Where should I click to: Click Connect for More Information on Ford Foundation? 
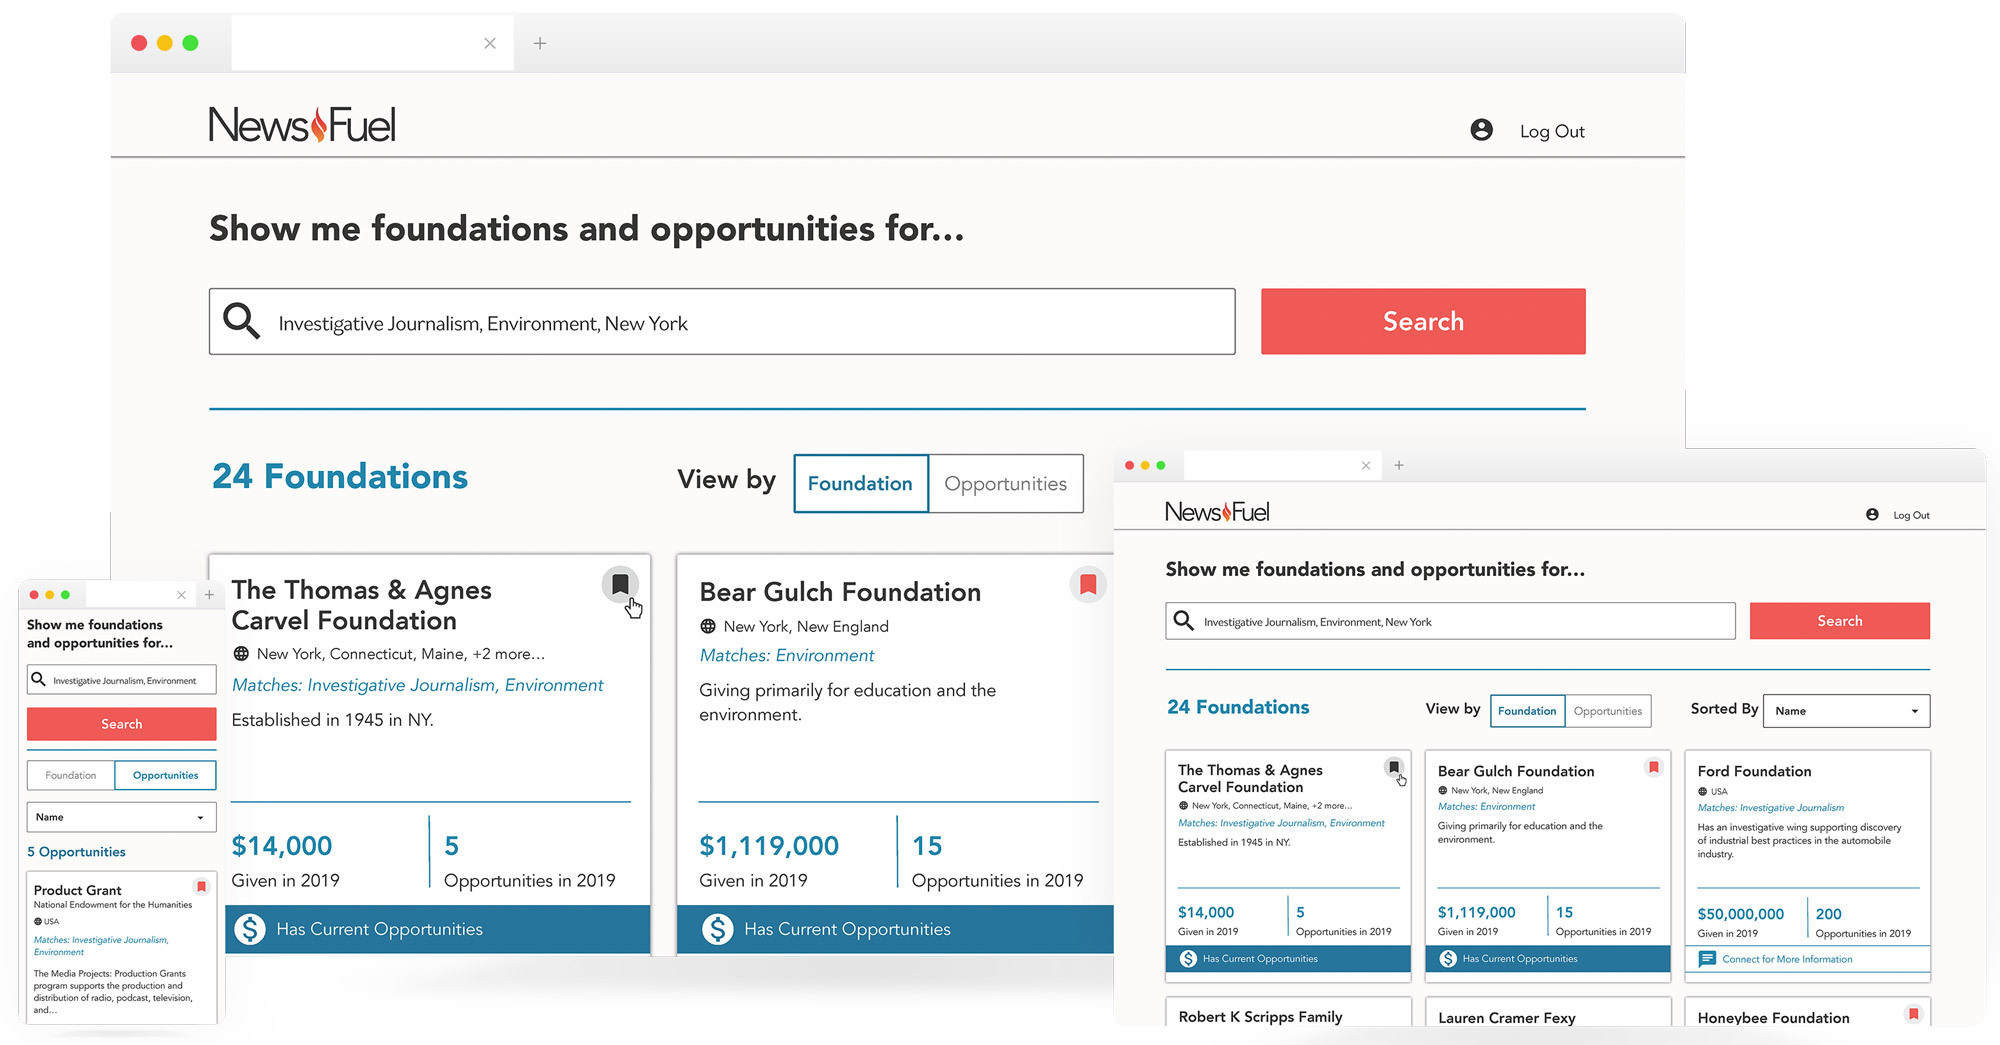click(1787, 959)
